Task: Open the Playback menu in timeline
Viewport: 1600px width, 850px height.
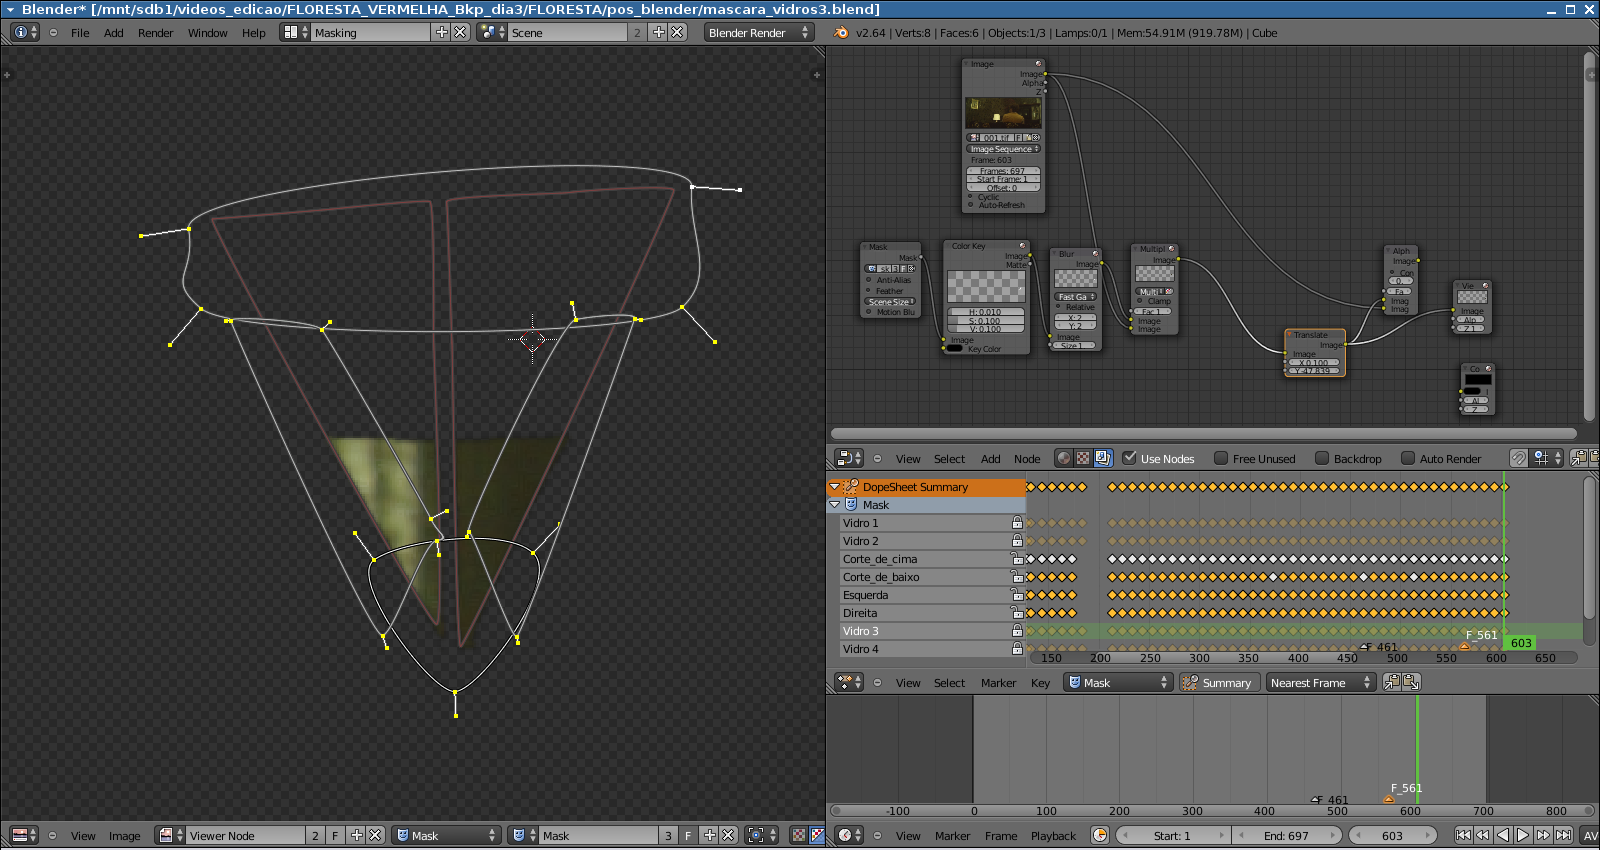Action: pos(1053,836)
